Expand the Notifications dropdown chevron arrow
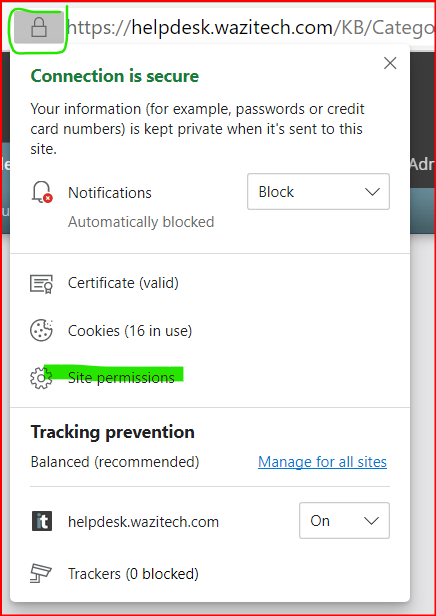 tap(372, 192)
